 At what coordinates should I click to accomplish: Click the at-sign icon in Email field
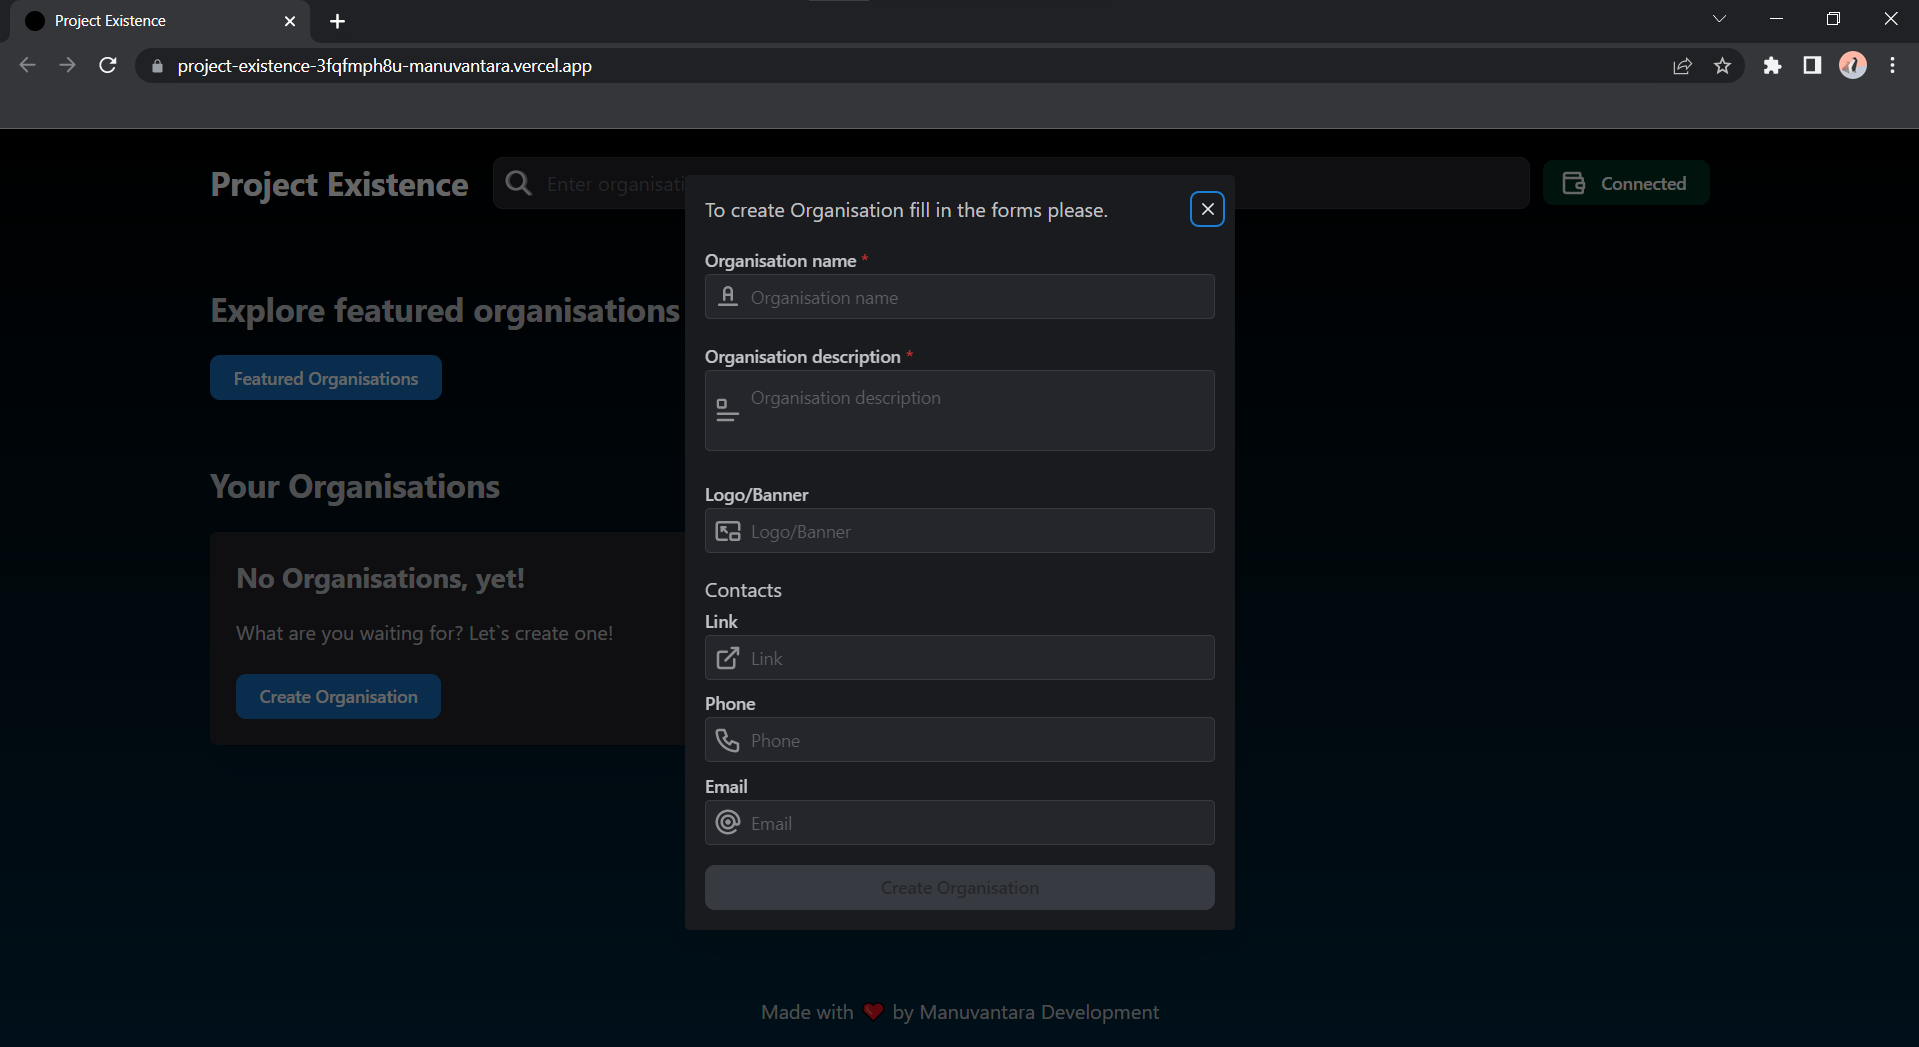728,822
